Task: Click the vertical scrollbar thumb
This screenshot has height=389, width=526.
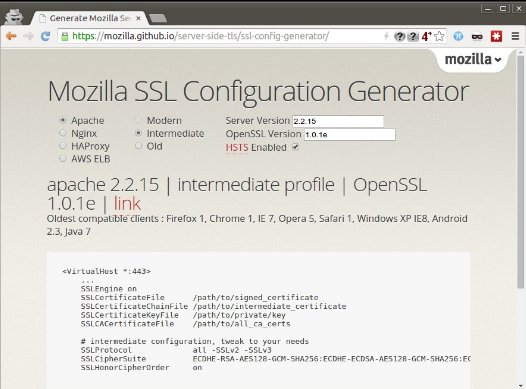Action: click(520, 171)
